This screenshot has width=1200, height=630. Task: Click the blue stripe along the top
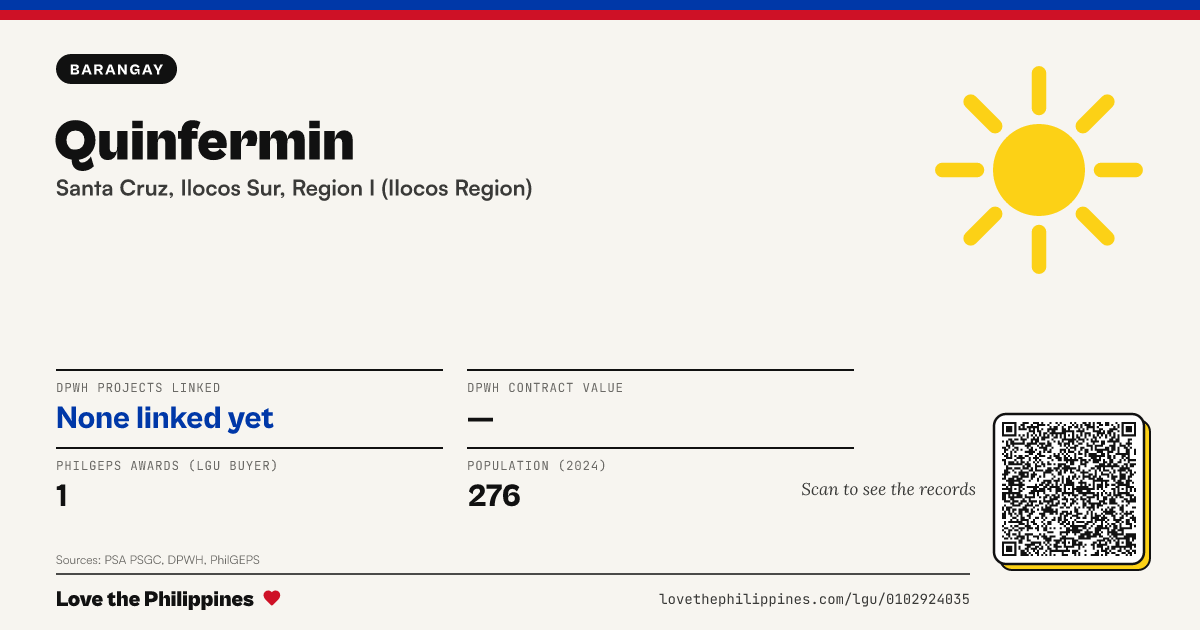pos(600,5)
